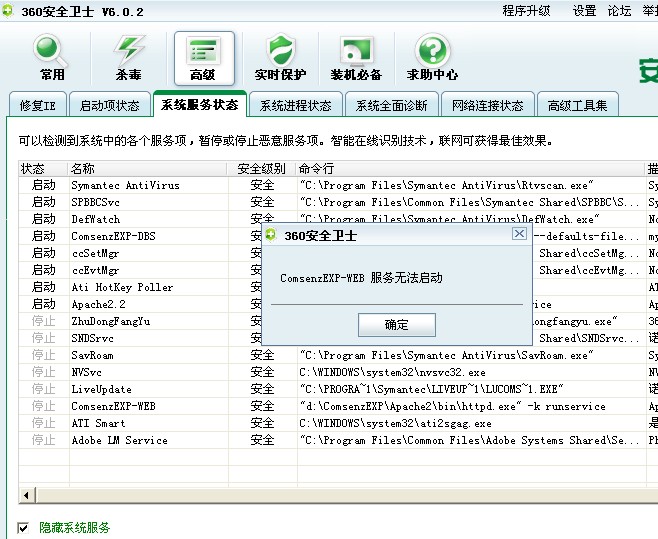Click the 360 logo in title bar
The image size is (658, 539).
[8, 10]
